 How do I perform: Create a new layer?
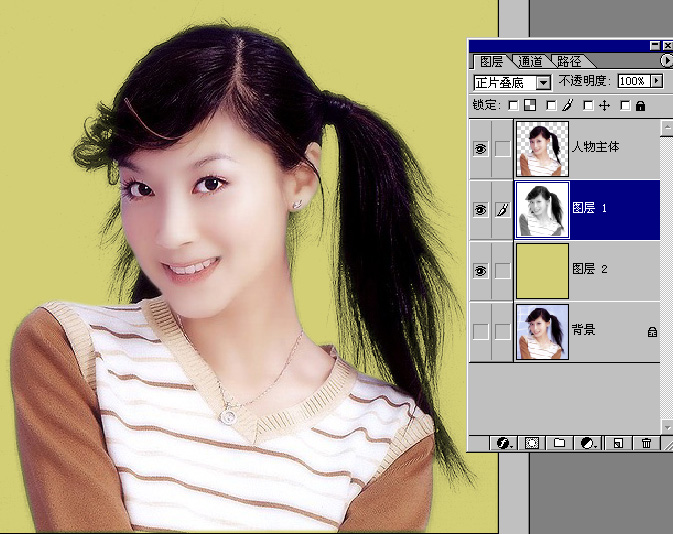(618, 443)
